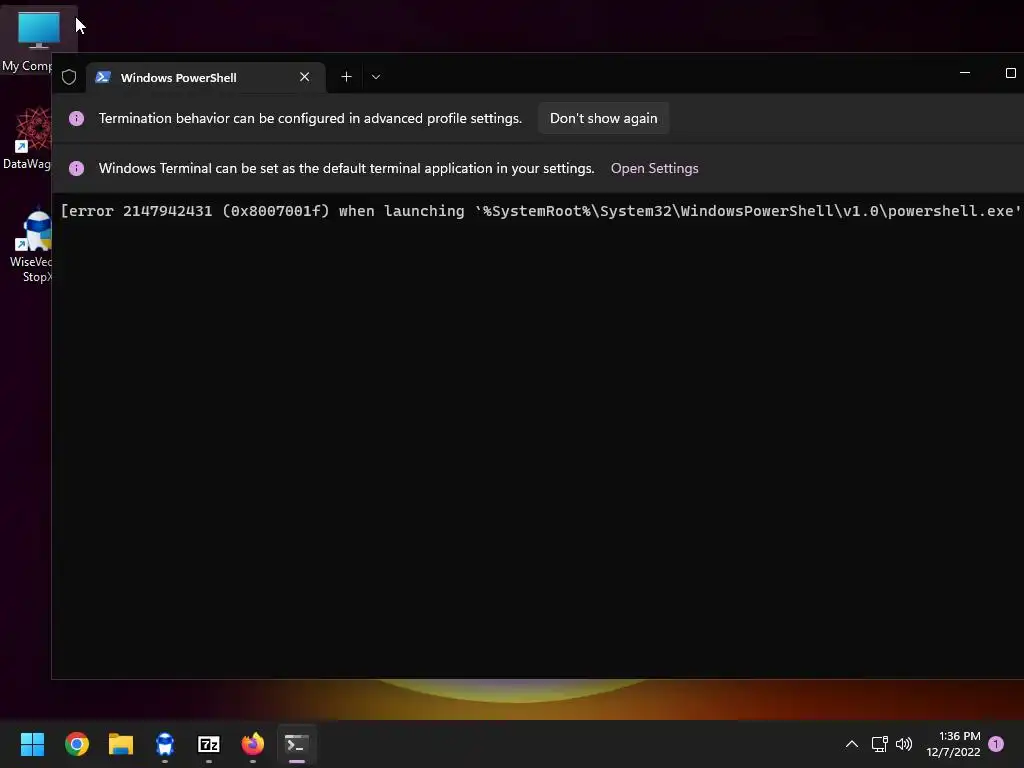Viewport: 1024px width, 768px height.
Task: Click info icon beside termination behavior notice
Action: [x=76, y=118]
